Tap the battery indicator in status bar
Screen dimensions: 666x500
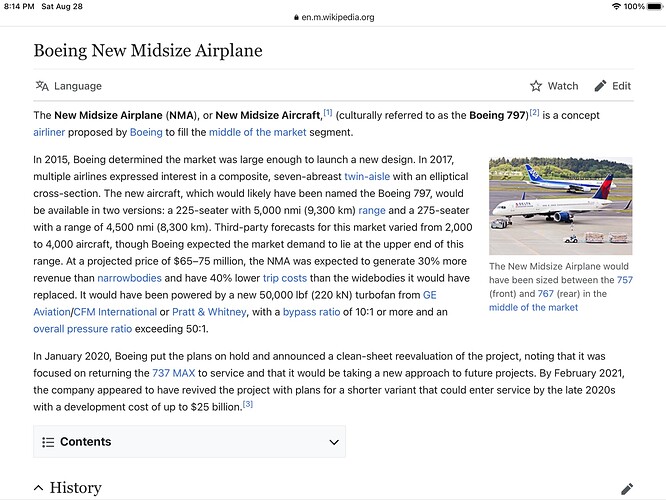click(x=655, y=6)
